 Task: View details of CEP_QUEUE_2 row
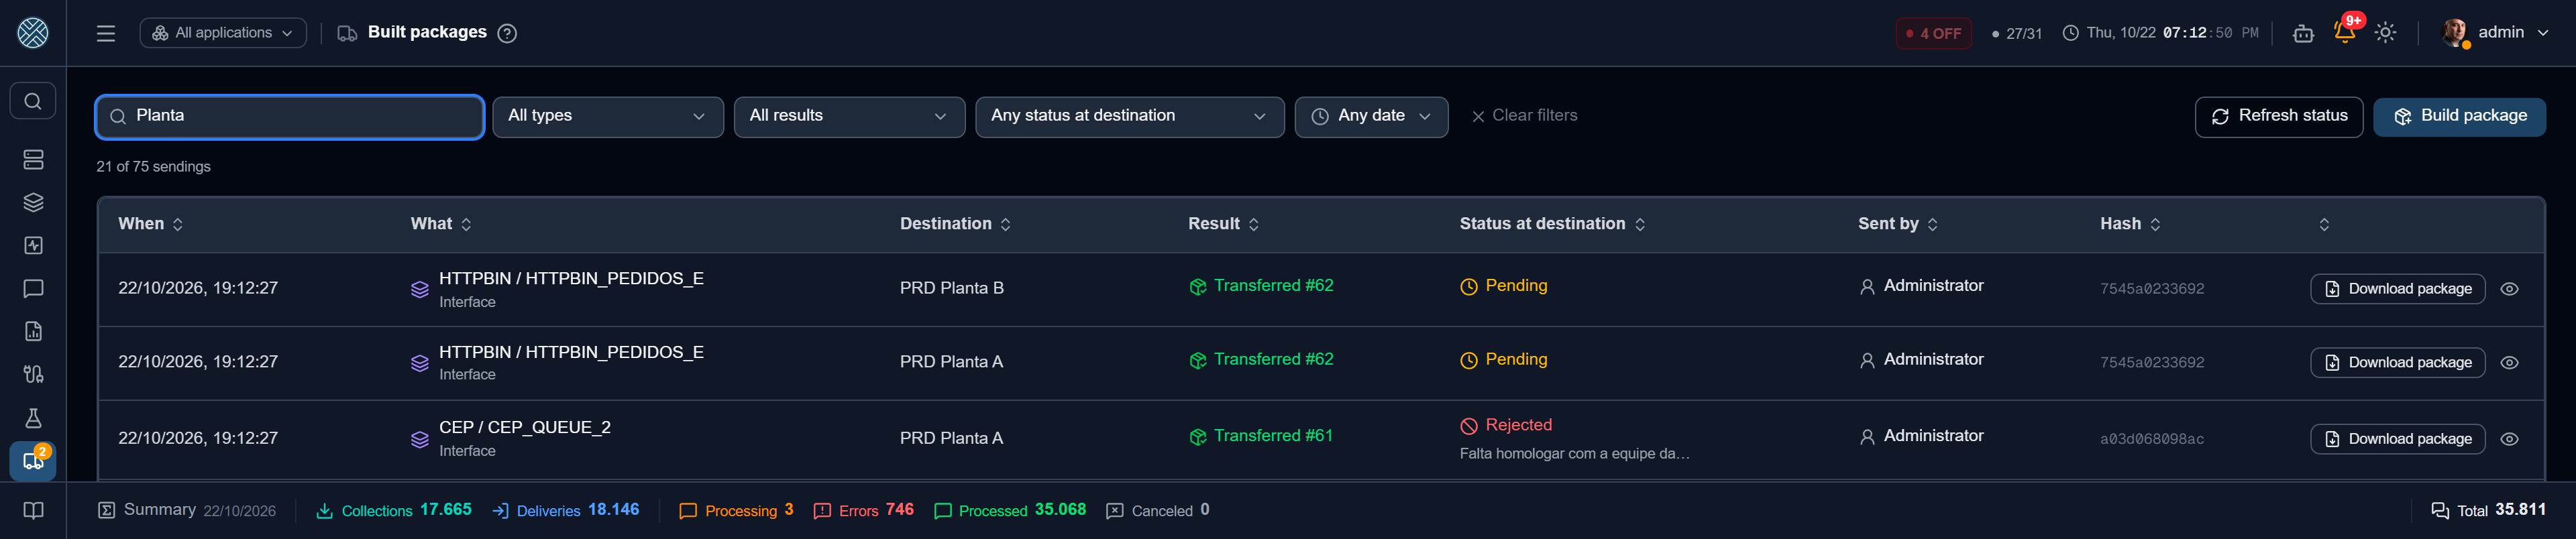pyautogui.click(x=2509, y=439)
